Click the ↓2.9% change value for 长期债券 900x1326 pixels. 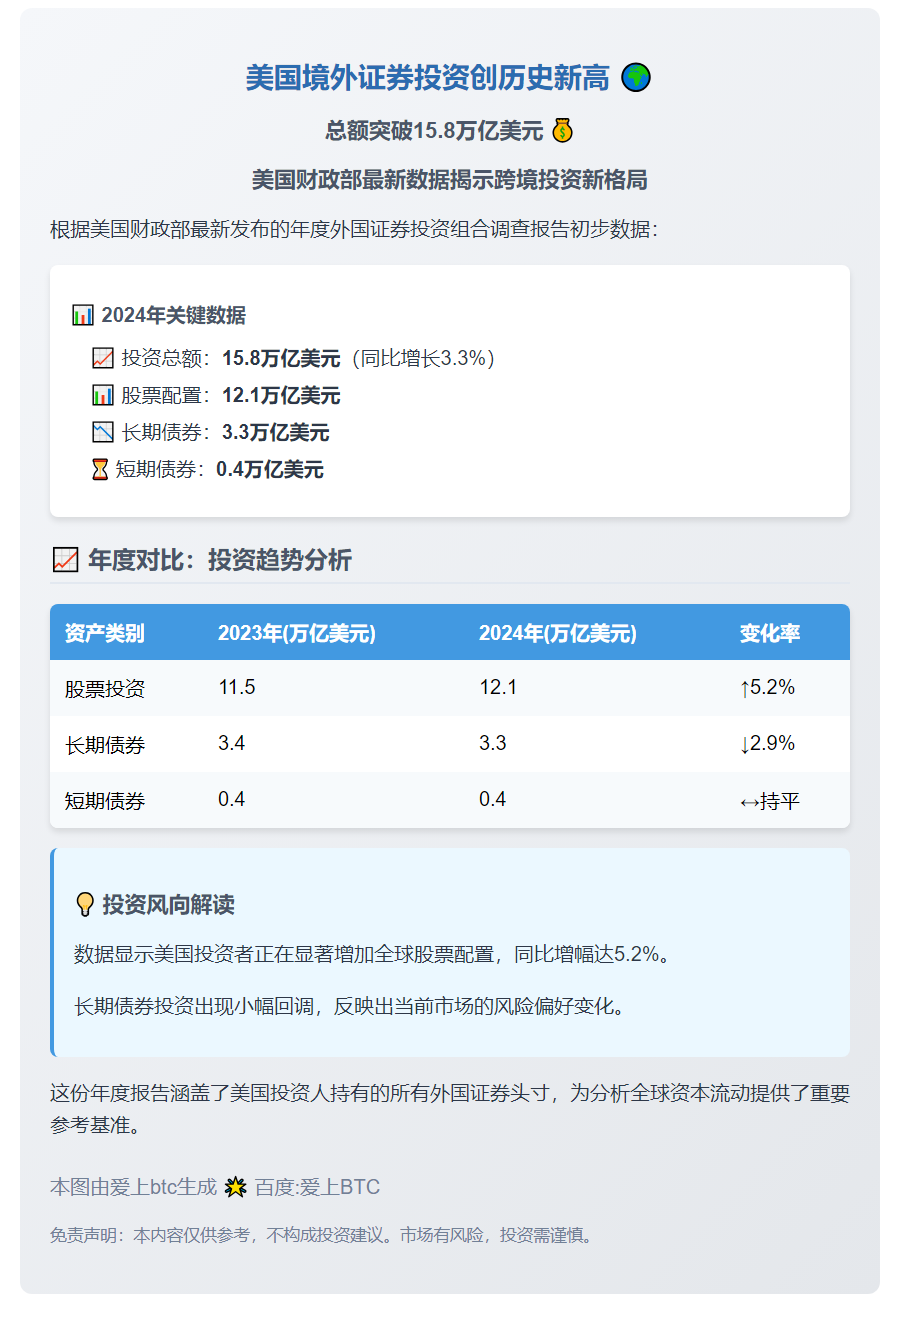tap(767, 744)
